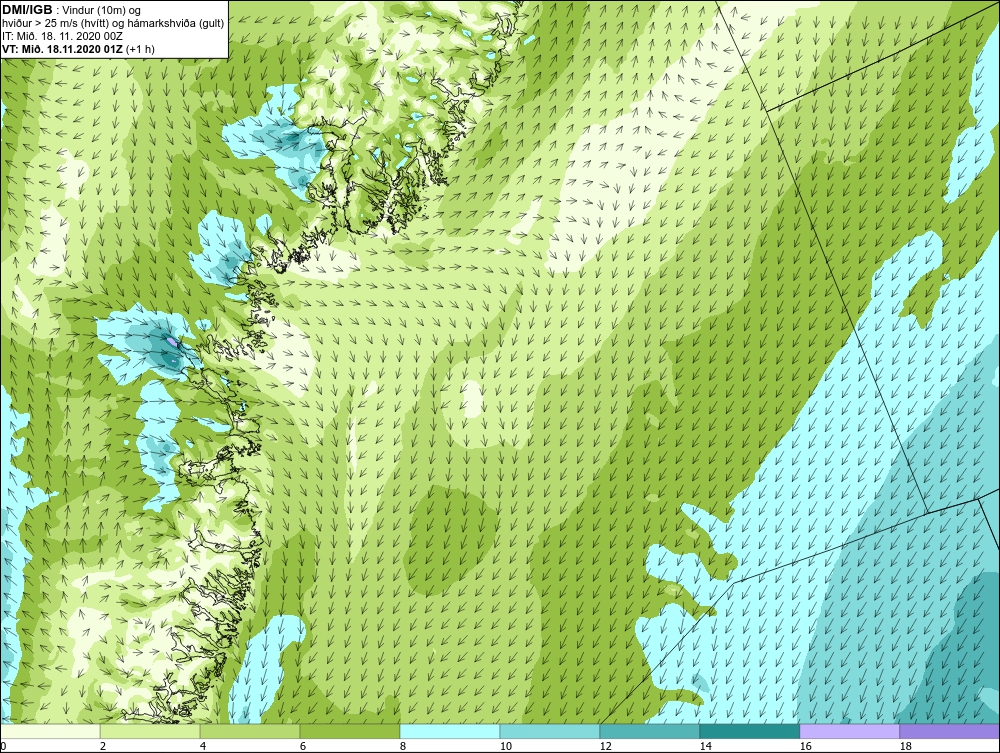Click the 6–8 m/s dark green swatch

pyautogui.click(x=349, y=731)
